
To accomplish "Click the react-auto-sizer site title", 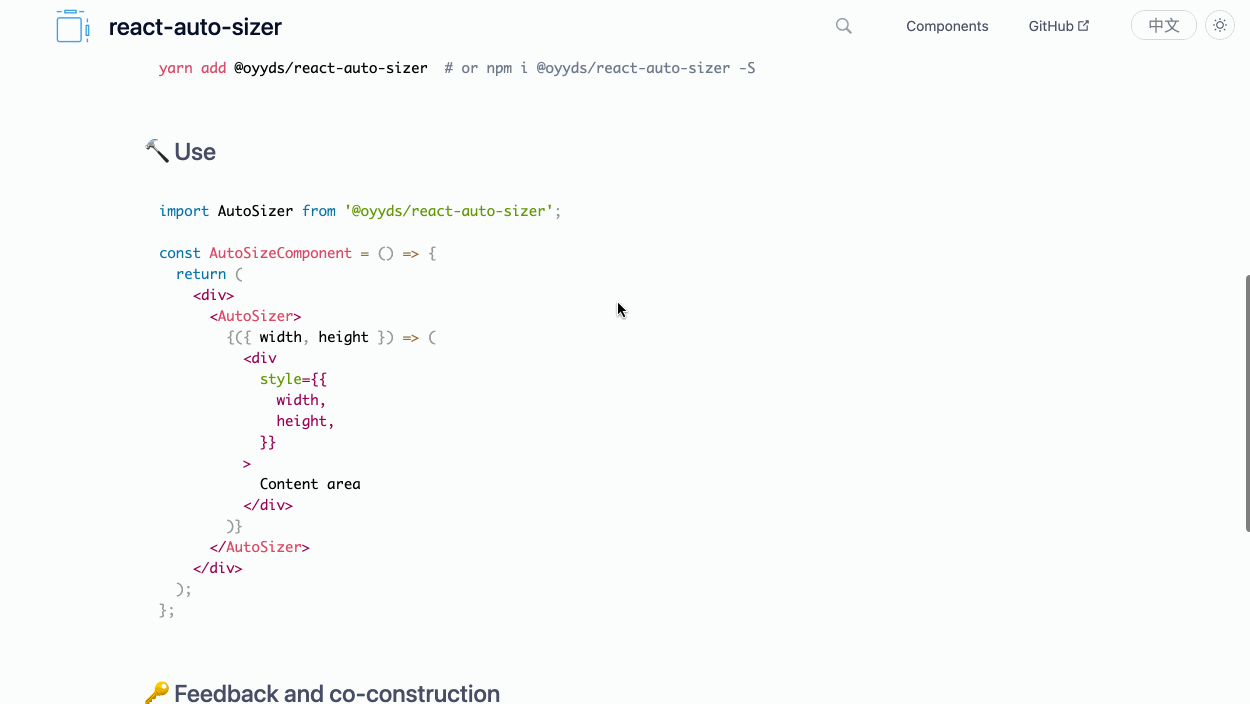I will (x=195, y=27).
